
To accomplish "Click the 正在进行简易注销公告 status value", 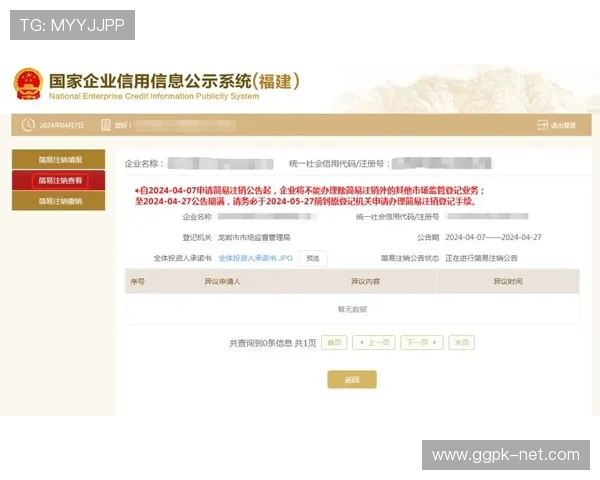I will click(481, 258).
